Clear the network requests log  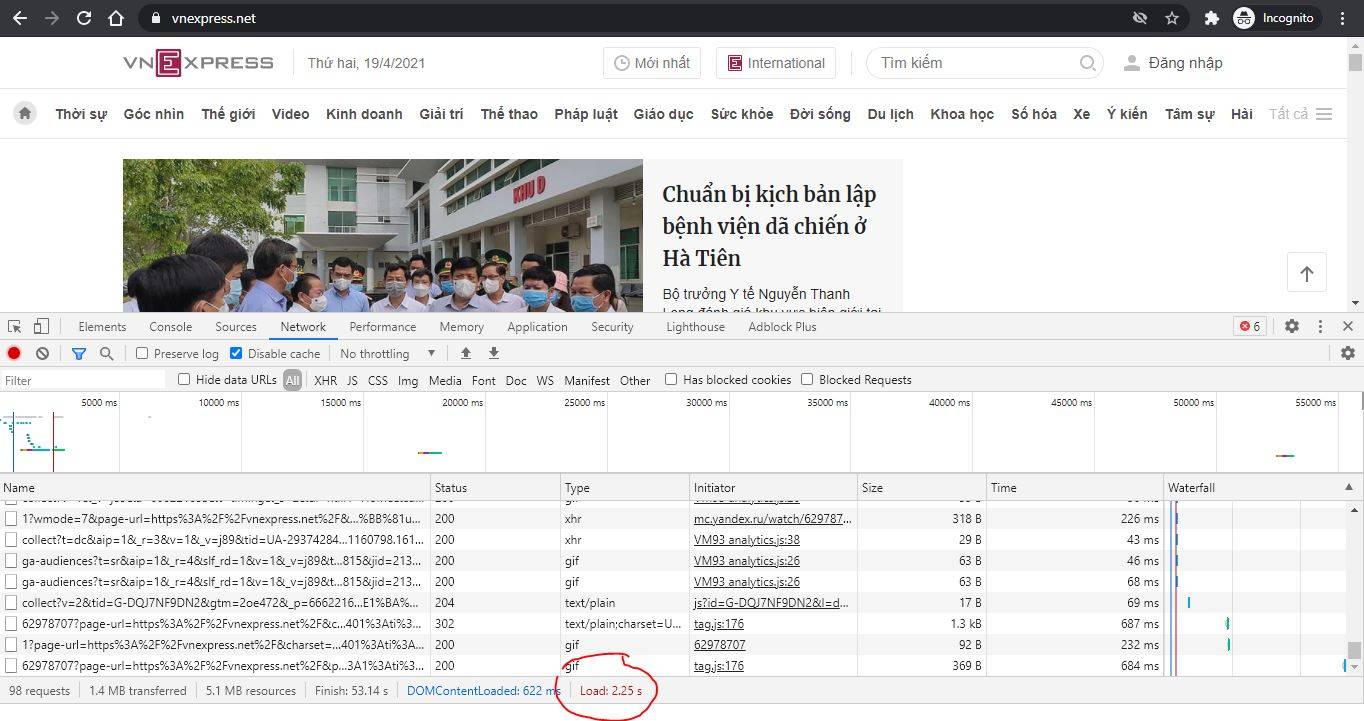[x=41, y=353]
